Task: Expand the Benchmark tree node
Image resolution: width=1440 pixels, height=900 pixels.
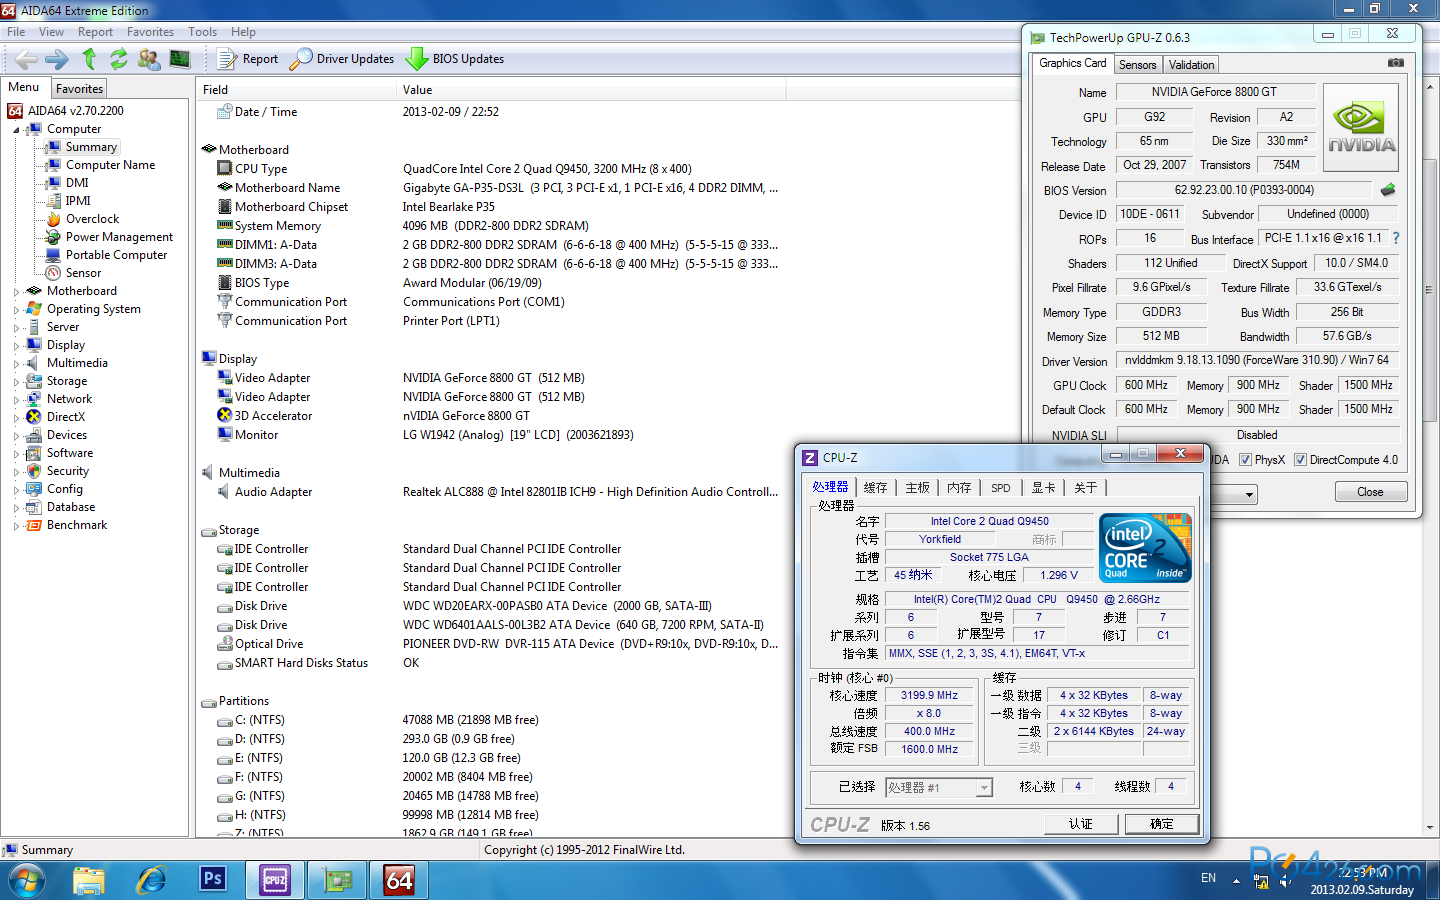Action: click(16, 526)
